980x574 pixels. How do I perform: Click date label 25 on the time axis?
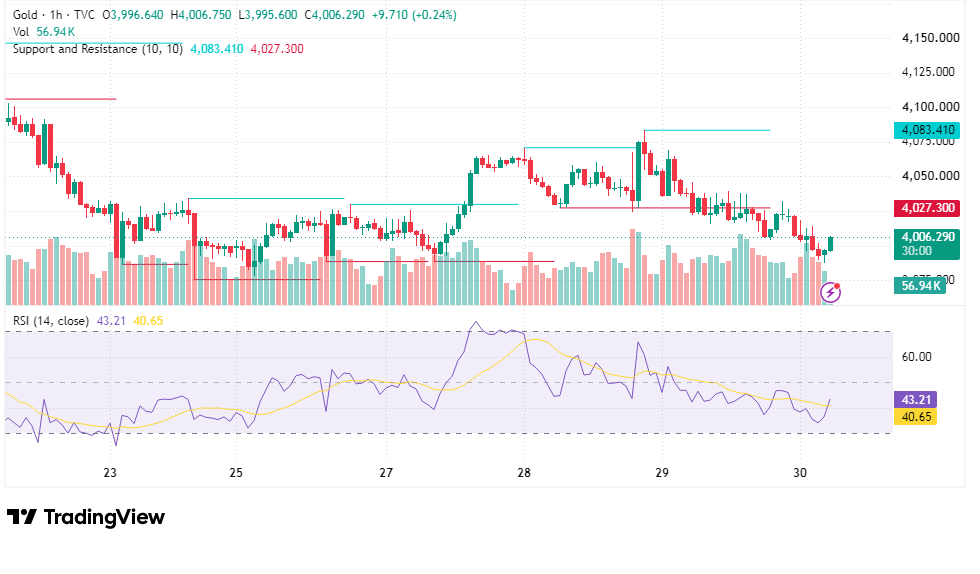(236, 473)
